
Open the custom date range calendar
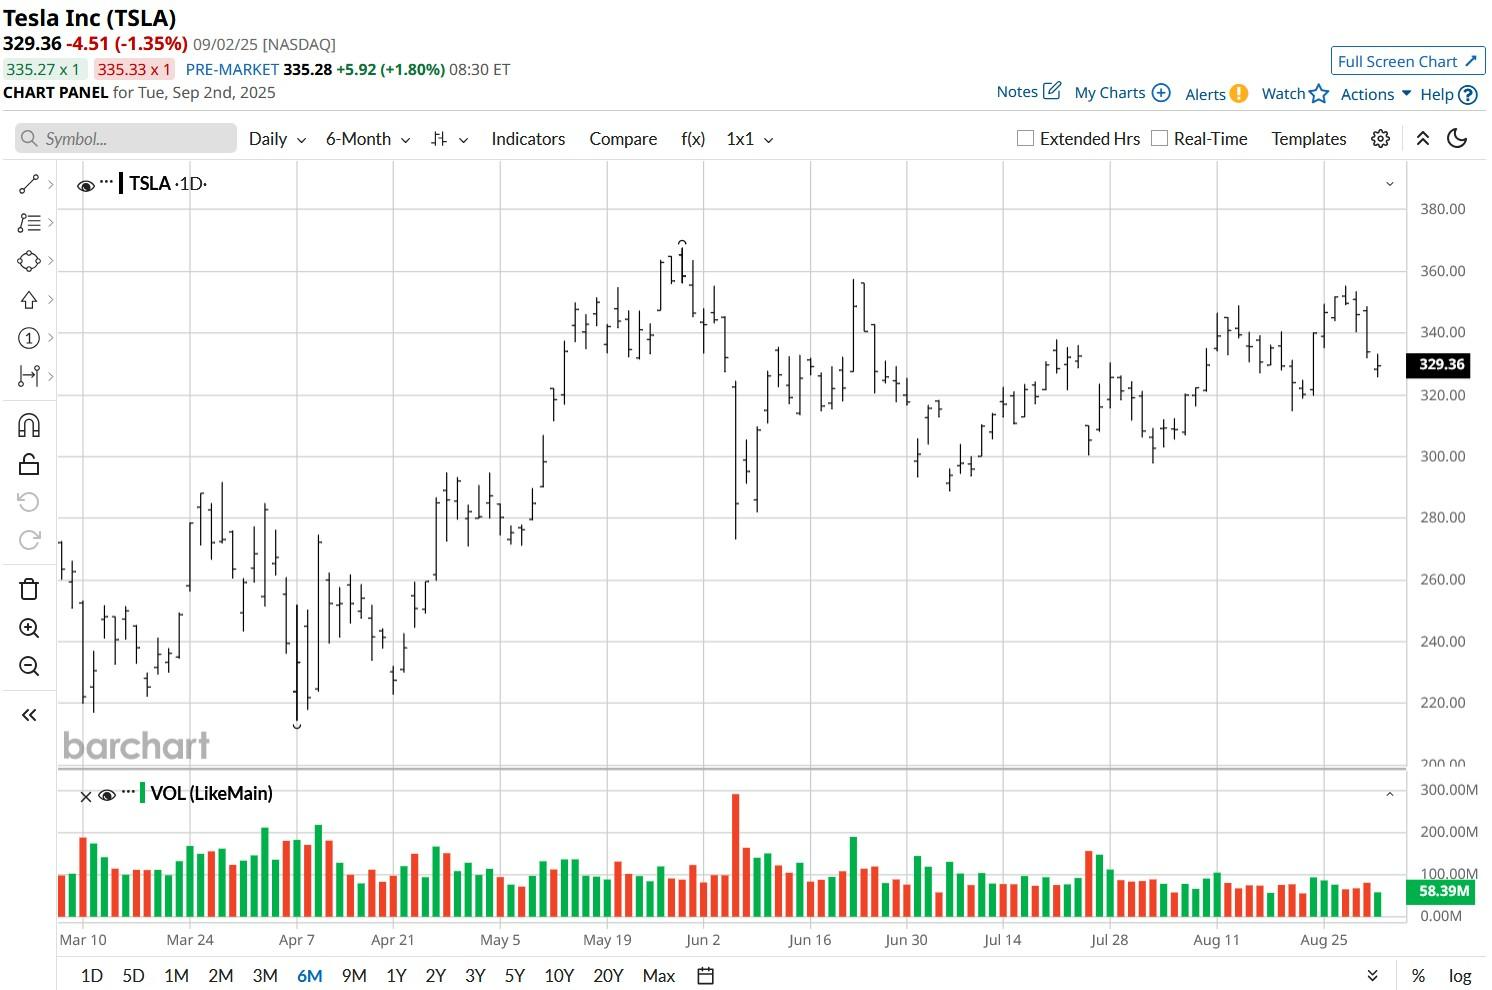pos(705,975)
